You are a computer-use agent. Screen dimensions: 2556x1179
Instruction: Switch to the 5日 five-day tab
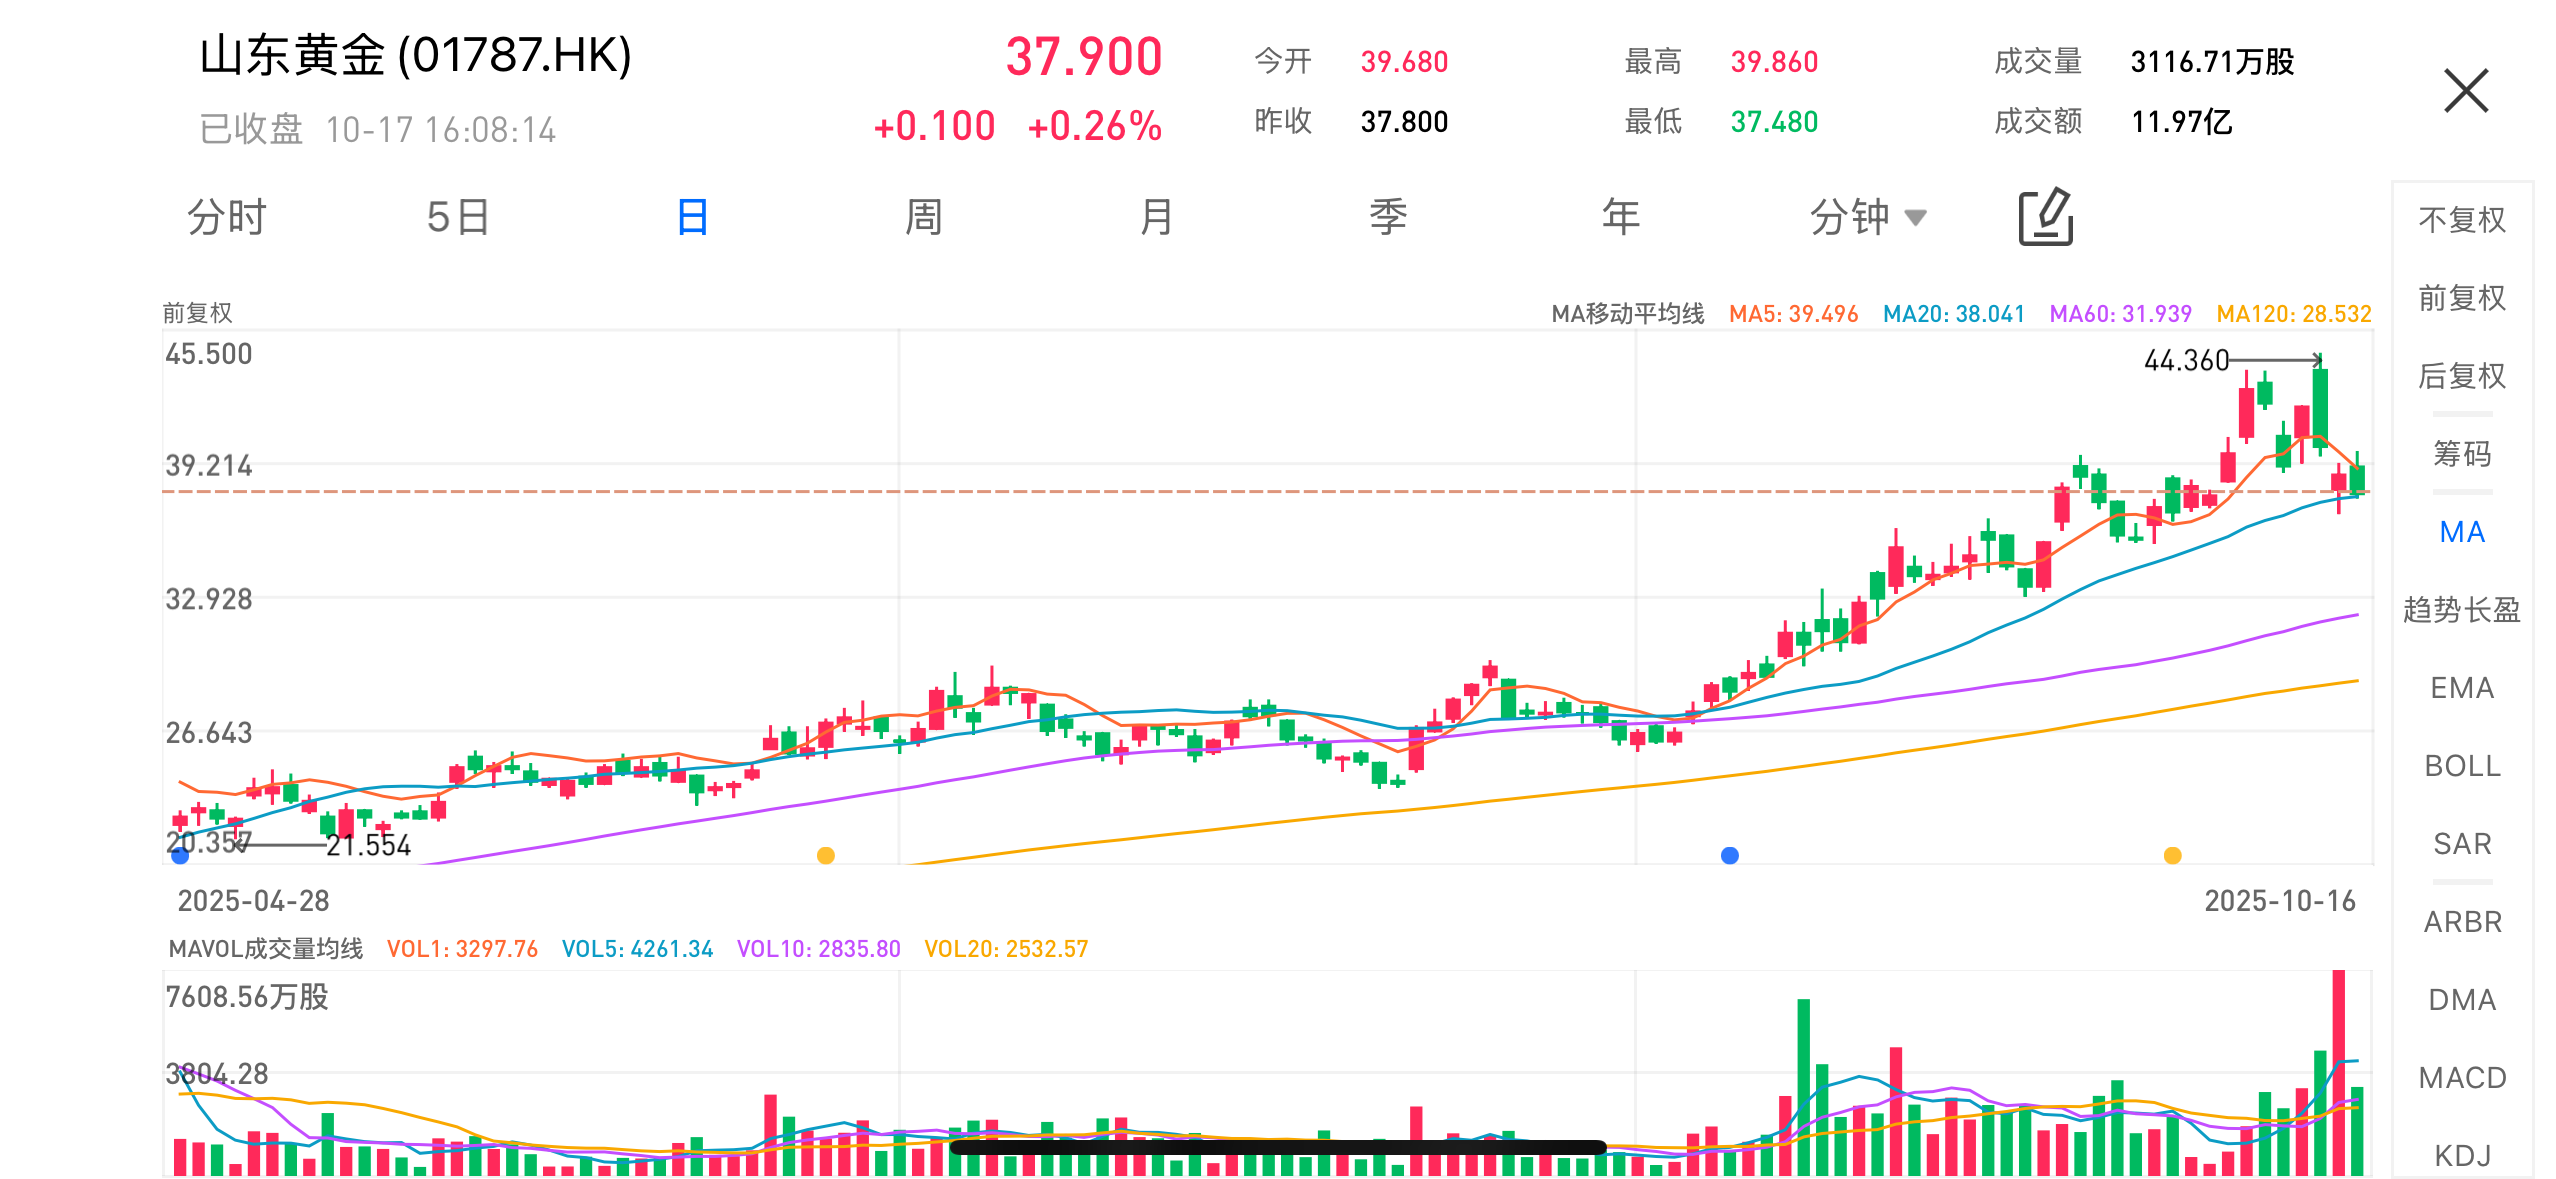coord(458,217)
